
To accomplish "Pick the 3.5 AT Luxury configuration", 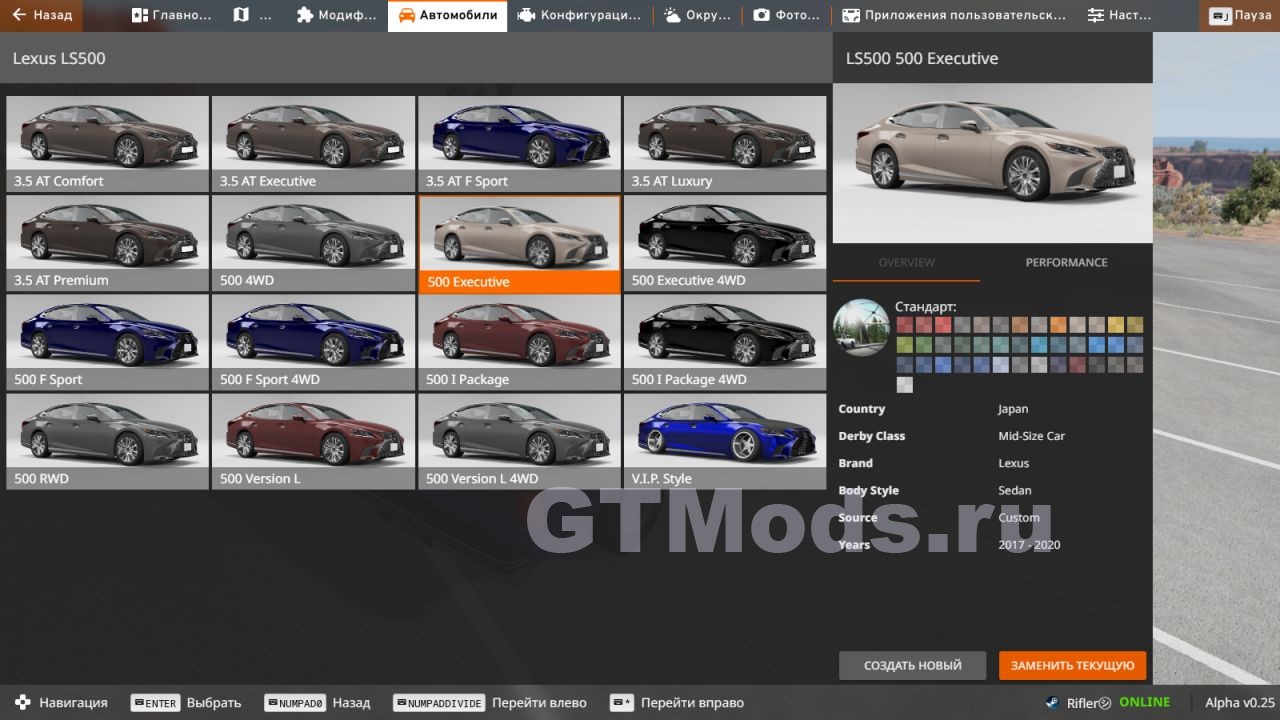I will [725, 143].
